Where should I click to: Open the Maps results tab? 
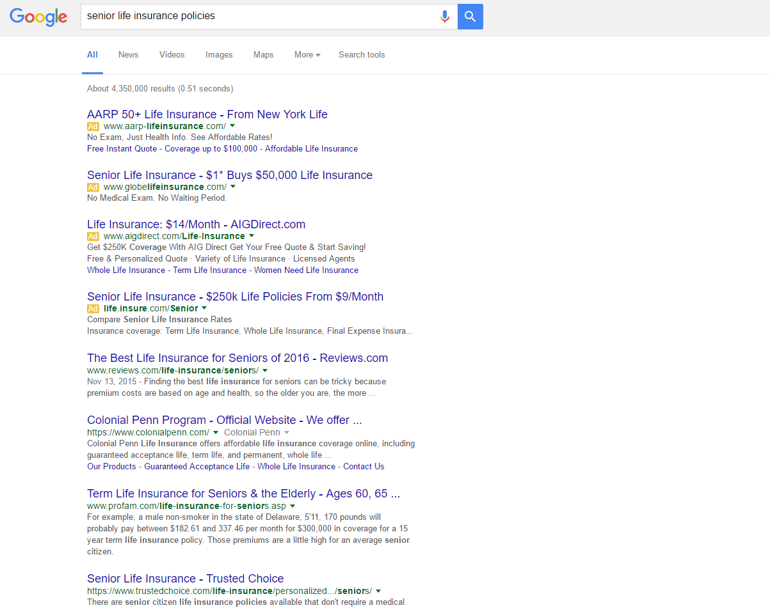tap(263, 55)
